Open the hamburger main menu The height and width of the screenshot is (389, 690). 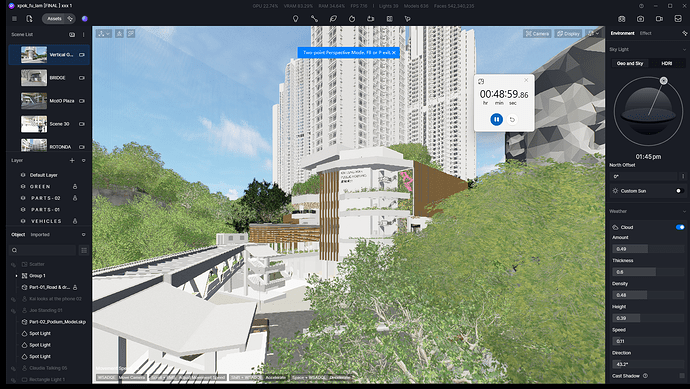(x=15, y=19)
